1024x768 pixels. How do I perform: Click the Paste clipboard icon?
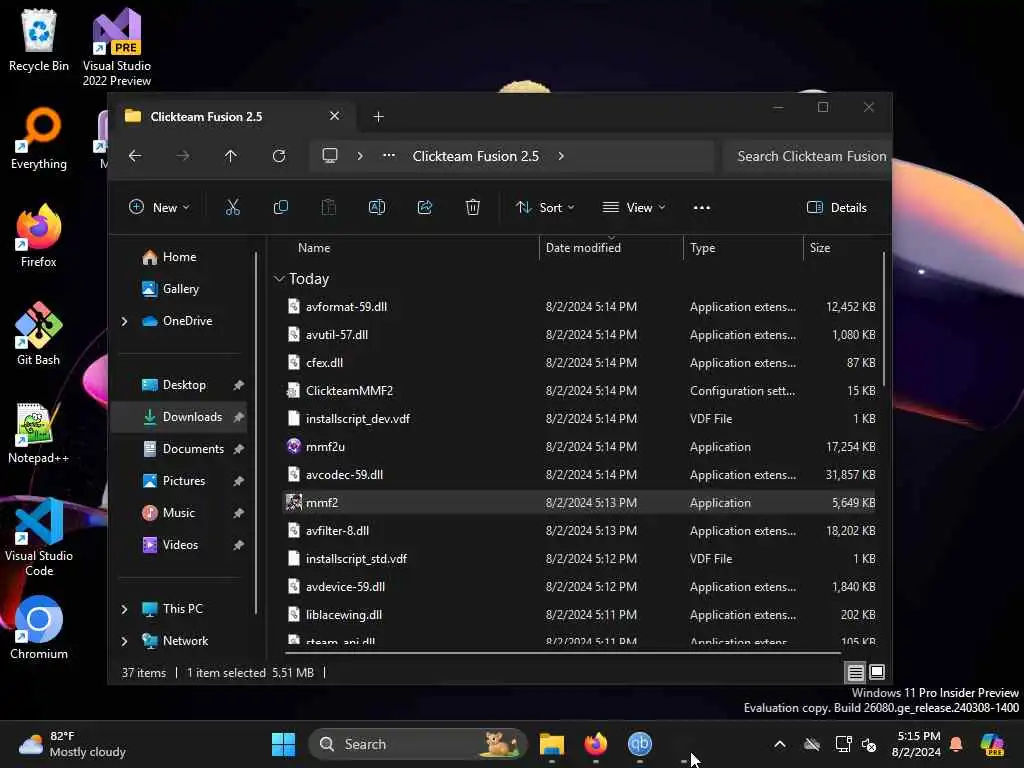[x=328, y=208]
